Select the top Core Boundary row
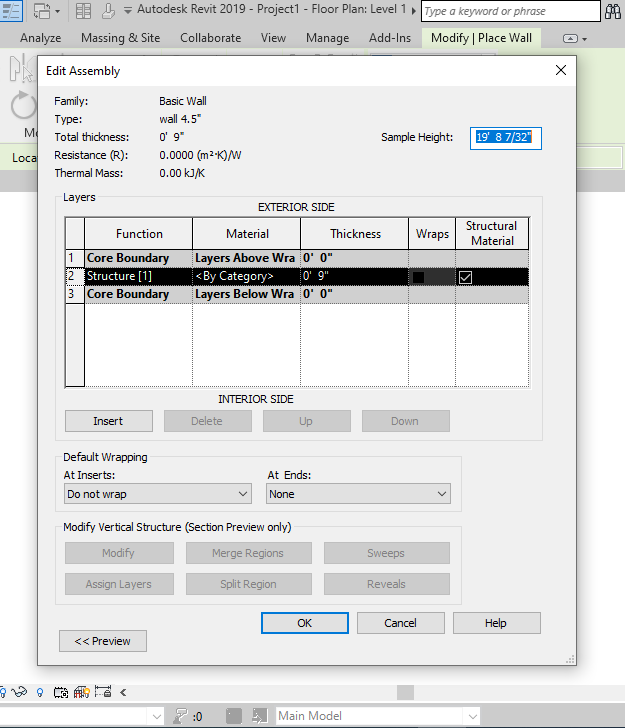Viewport: 625px width, 728px height. tap(297, 258)
